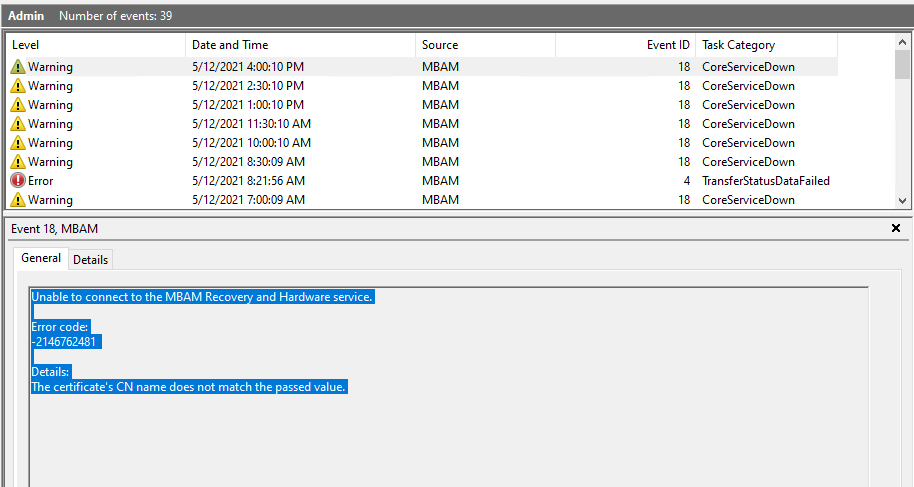The image size is (914, 487).
Task: Click the certificate CN name mismatch message
Action: pyautogui.click(x=188, y=387)
